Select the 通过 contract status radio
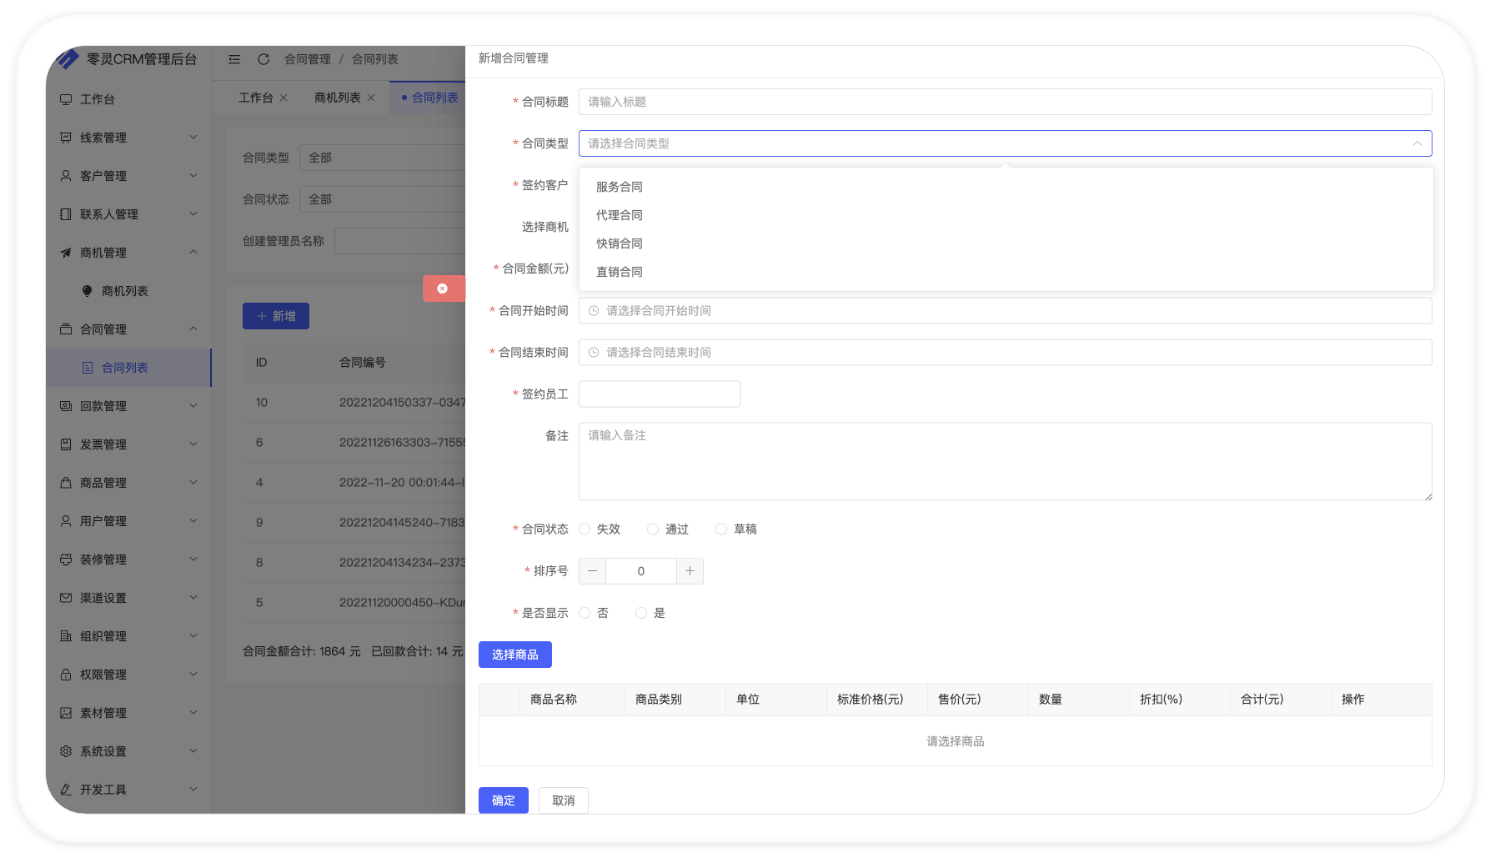Viewport: 1490px width, 860px height. point(653,529)
